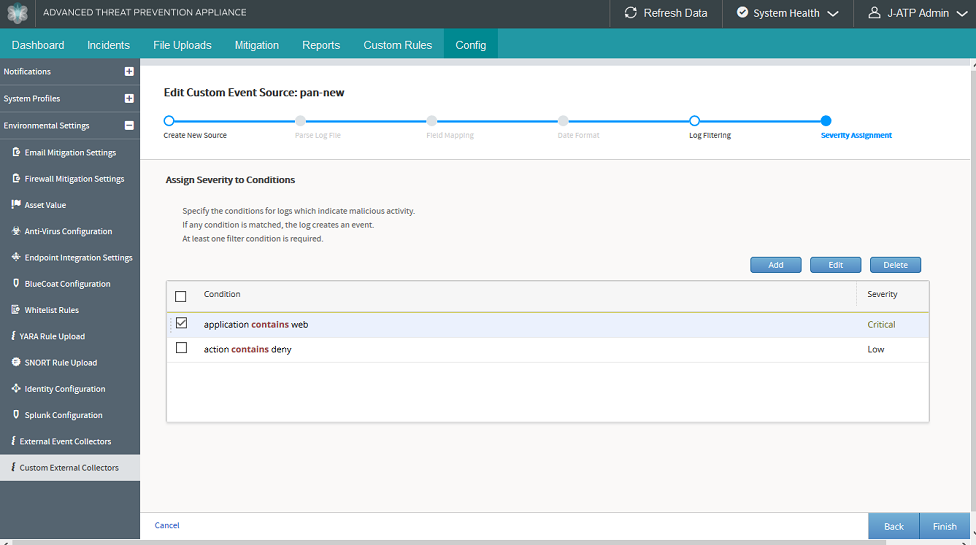Jump to the Log Filtering wizard step

point(694,121)
